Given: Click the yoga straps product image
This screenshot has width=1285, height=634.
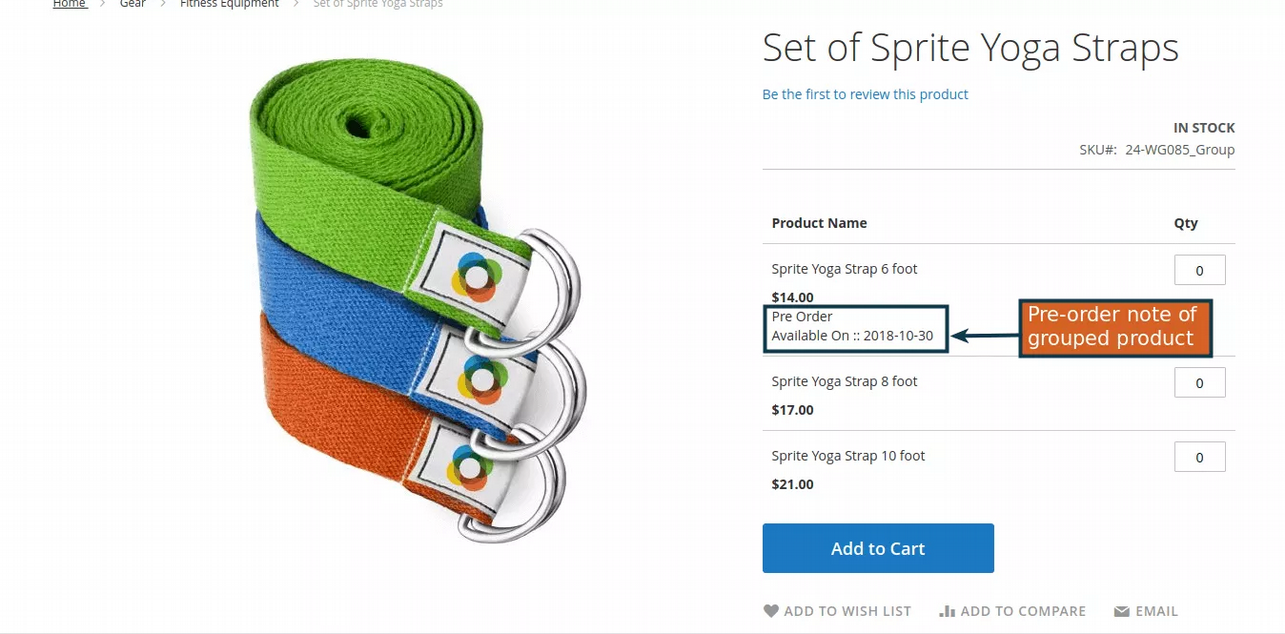Looking at the screenshot, I should [410, 300].
